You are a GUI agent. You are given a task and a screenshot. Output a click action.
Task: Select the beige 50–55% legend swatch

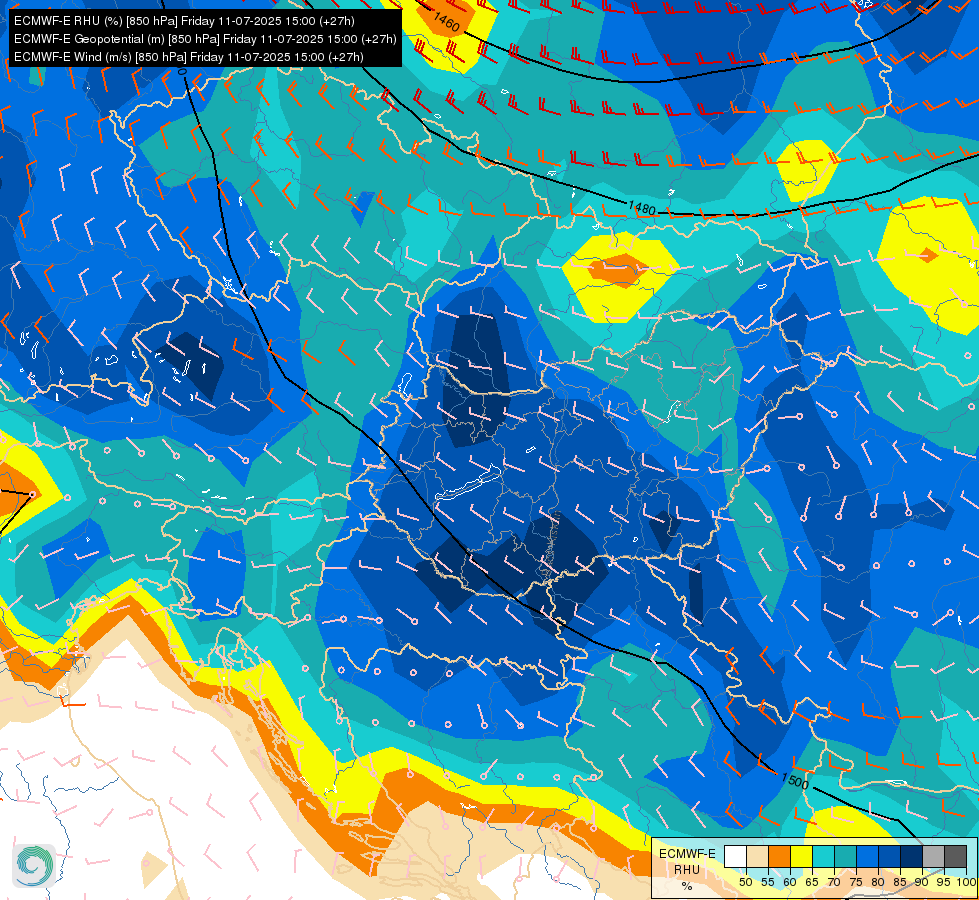757,856
